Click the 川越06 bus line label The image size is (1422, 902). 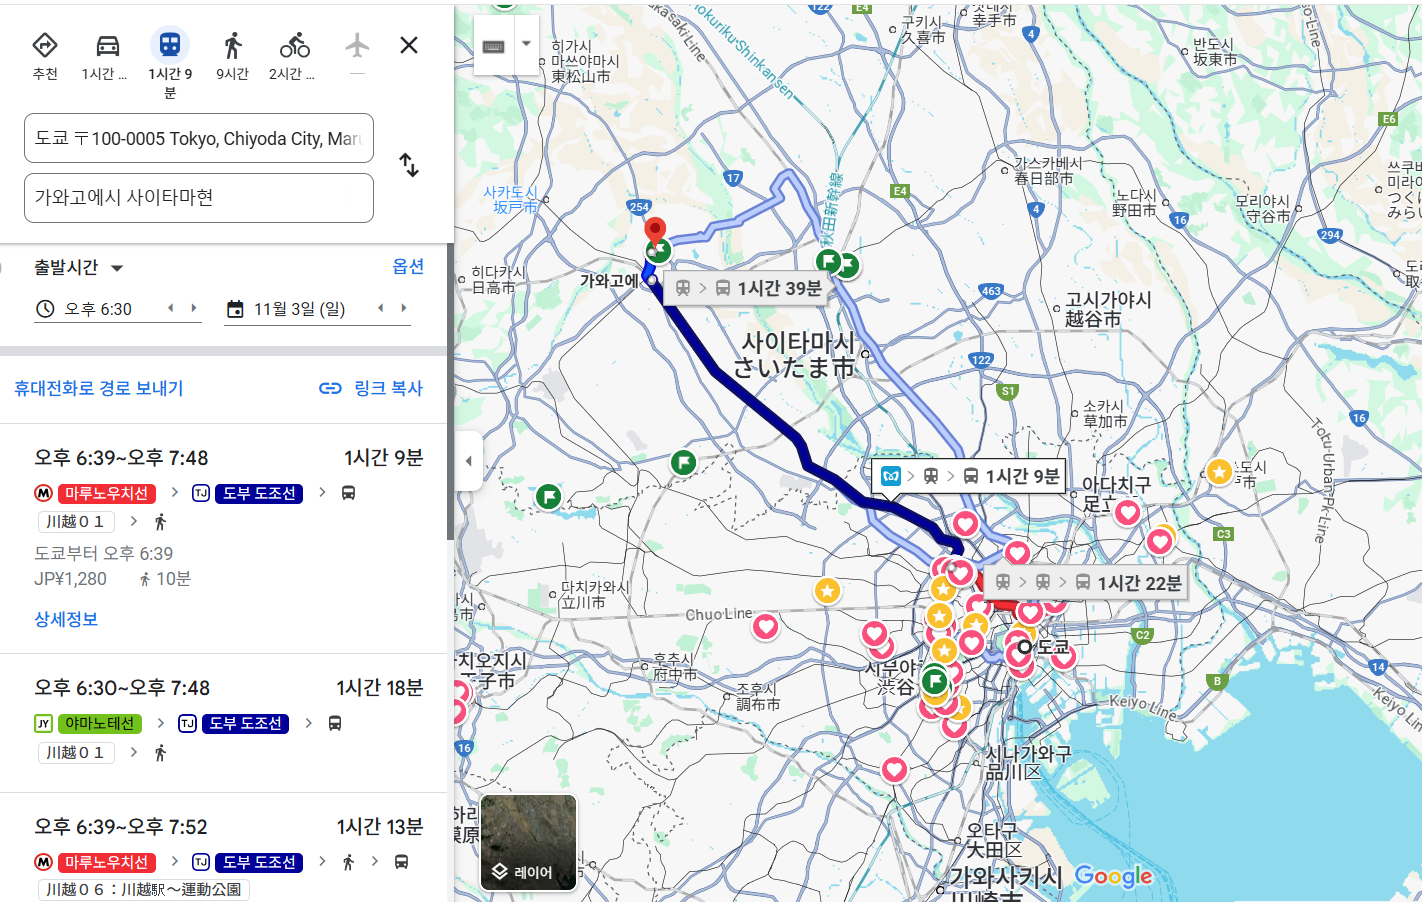coord(144,889)
